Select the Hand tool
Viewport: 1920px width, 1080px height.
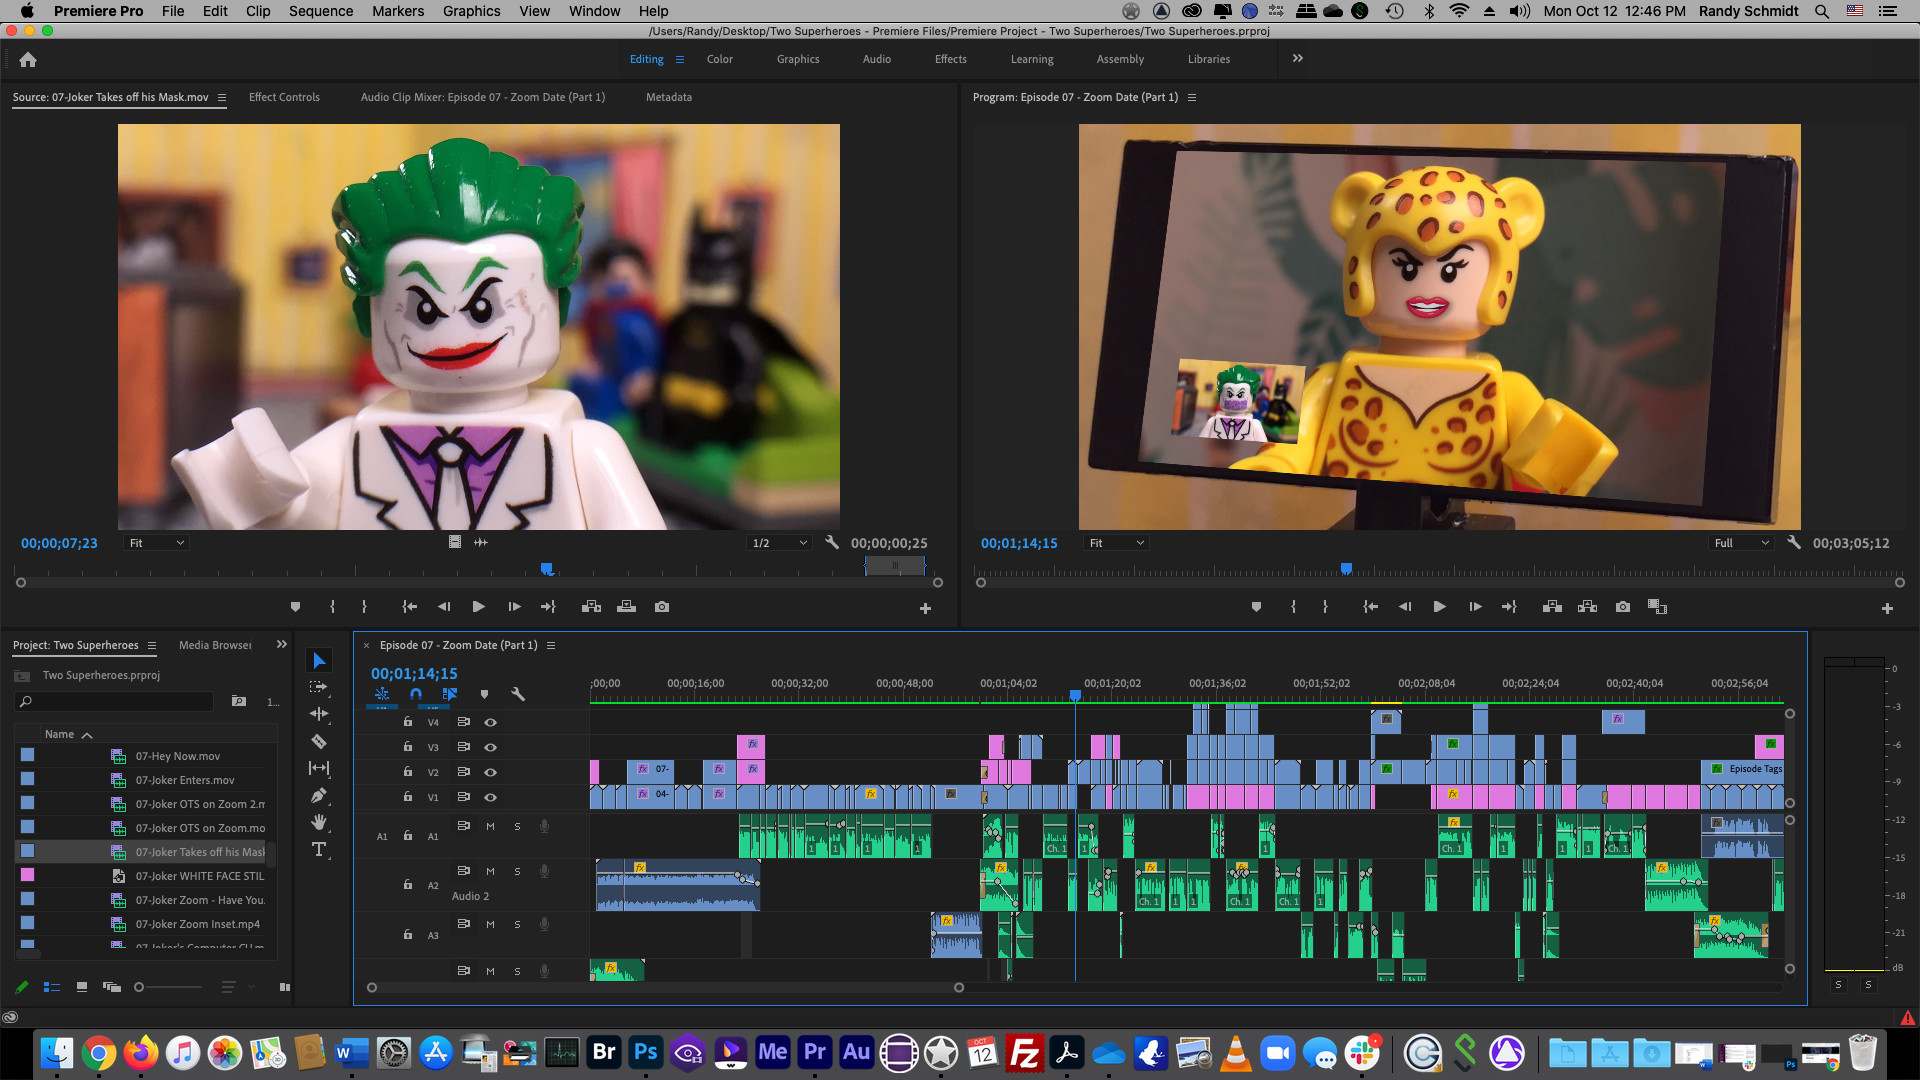(x=319, y=822)
